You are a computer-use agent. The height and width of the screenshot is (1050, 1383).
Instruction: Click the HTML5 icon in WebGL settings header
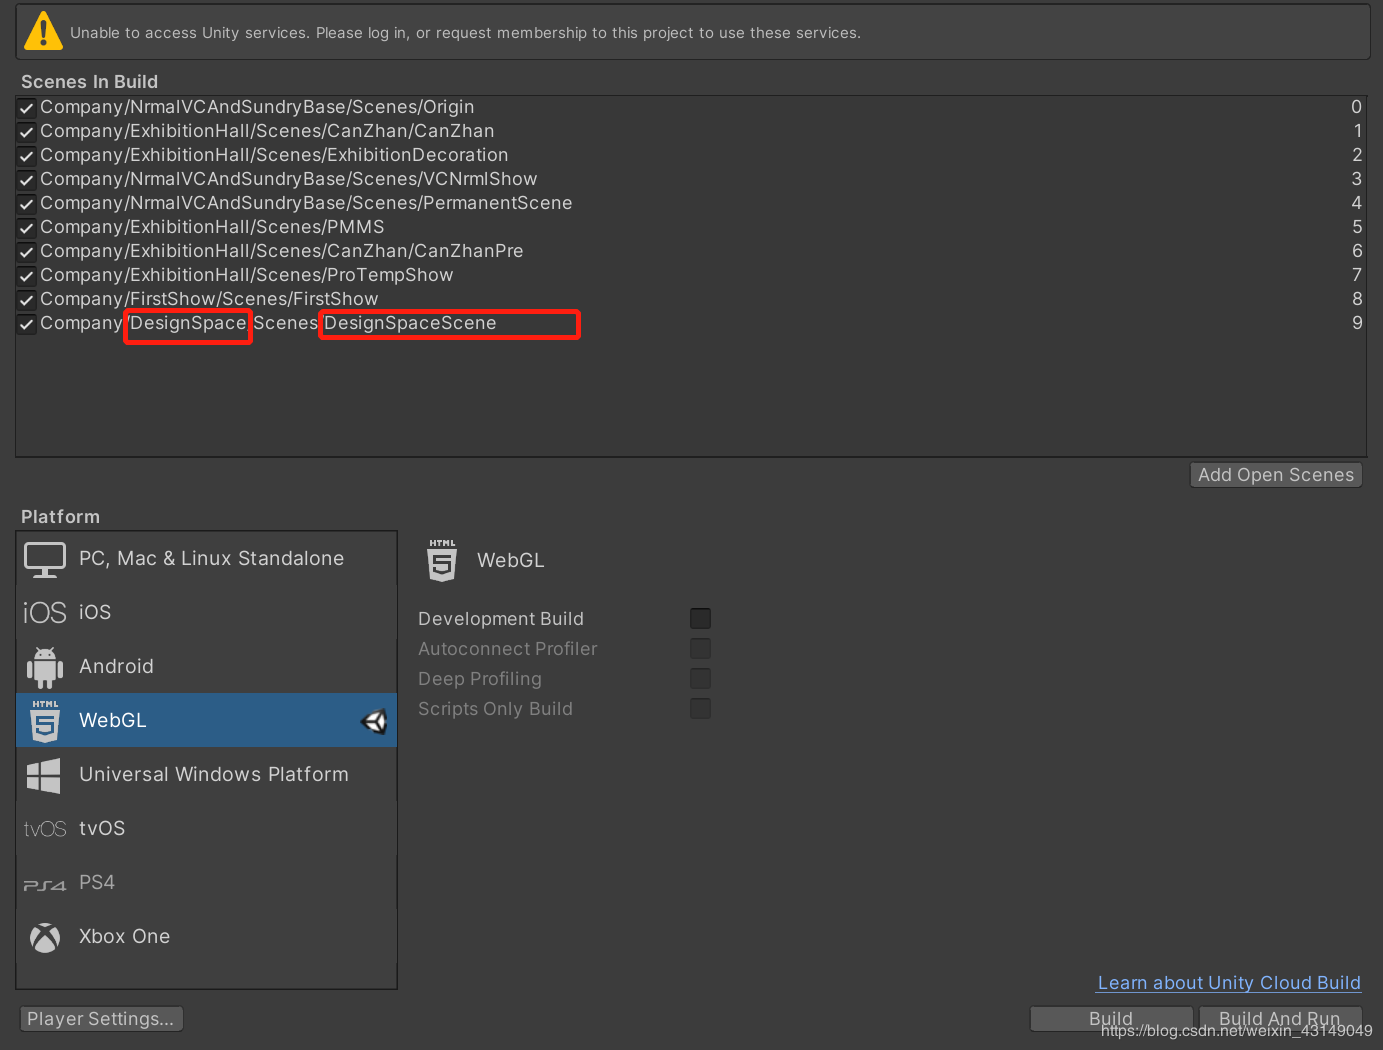pyautogui.click(x=442, y=561)
